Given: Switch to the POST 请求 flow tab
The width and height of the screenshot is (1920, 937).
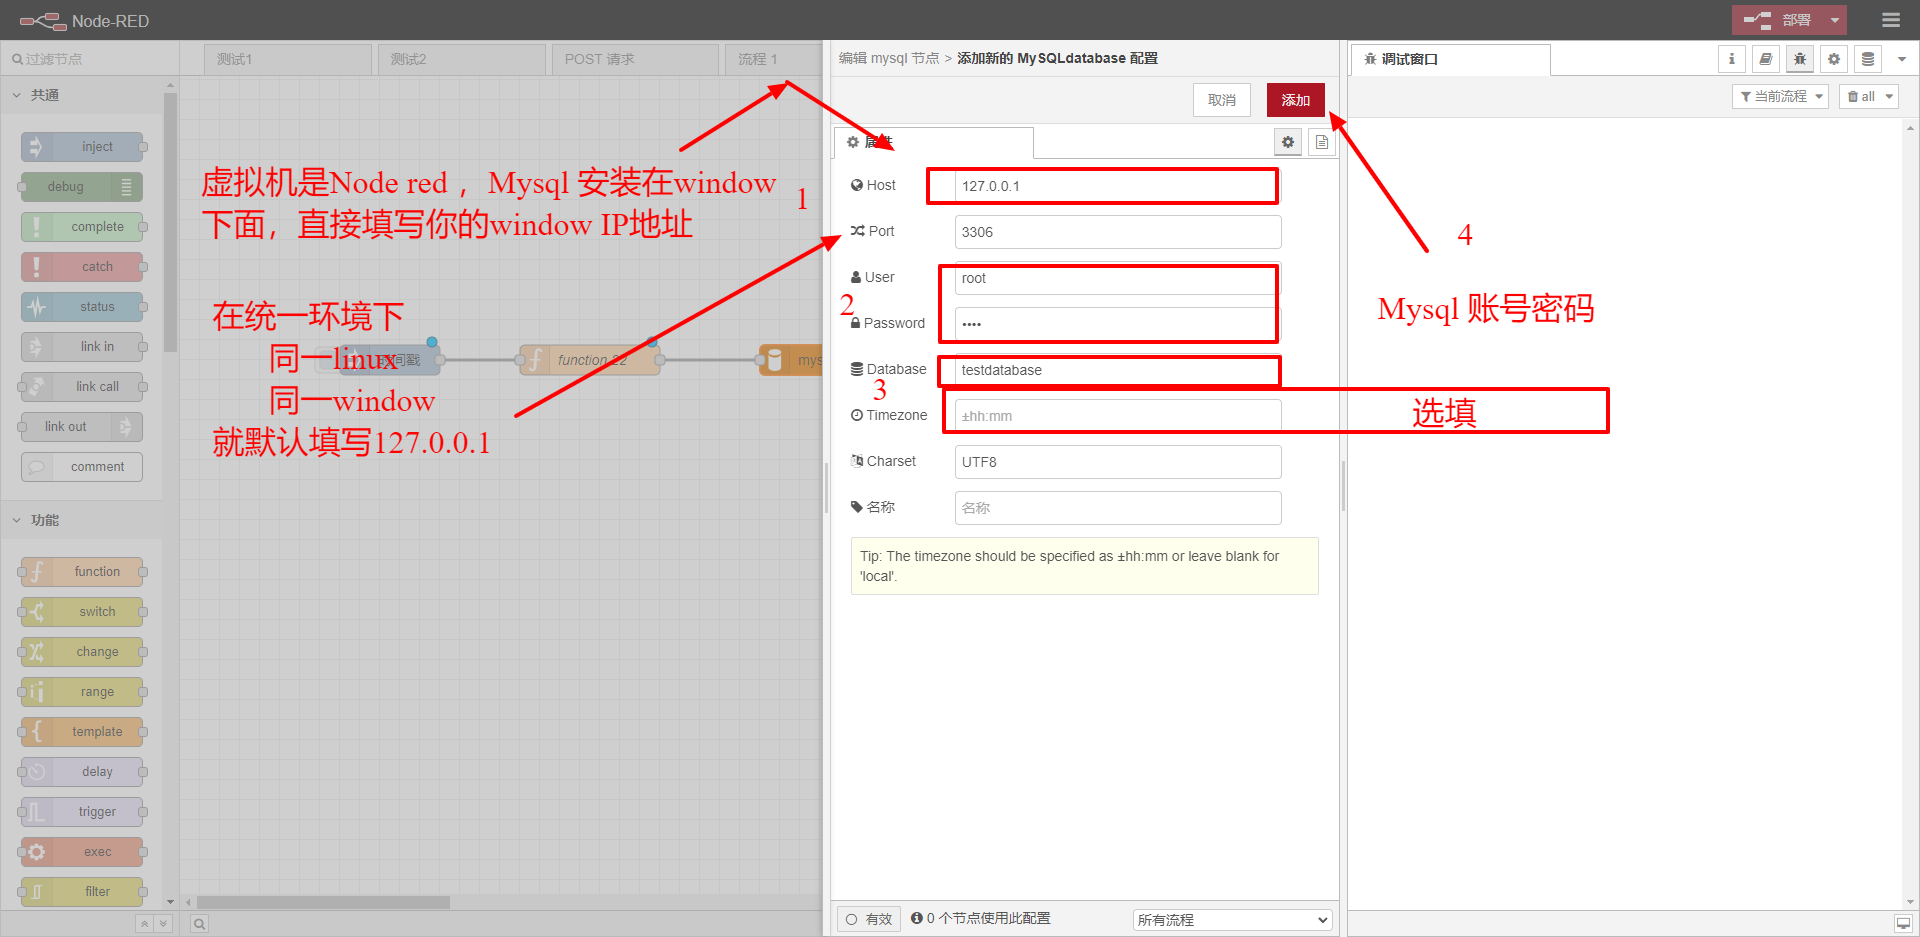Looking at the screenshot, I should tap(635, 59).
